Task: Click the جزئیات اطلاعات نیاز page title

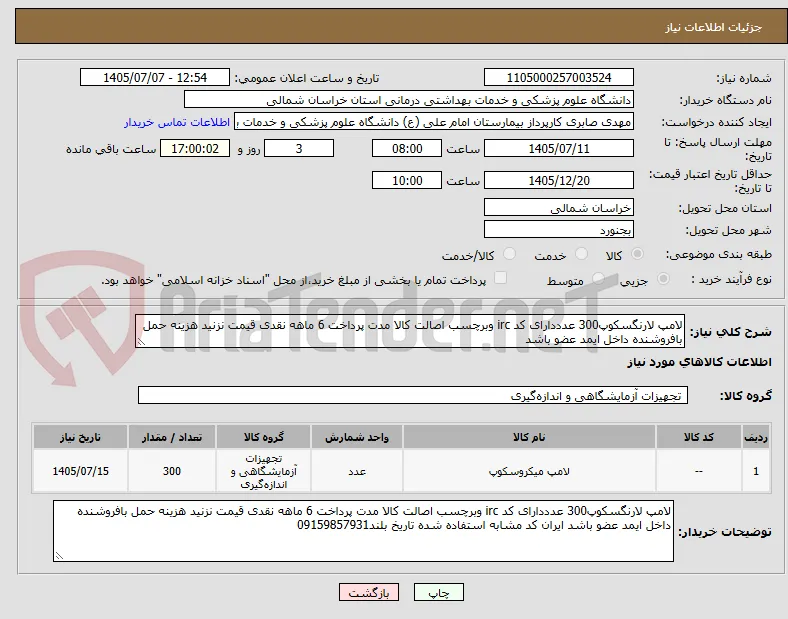Action: click(713, 27)
